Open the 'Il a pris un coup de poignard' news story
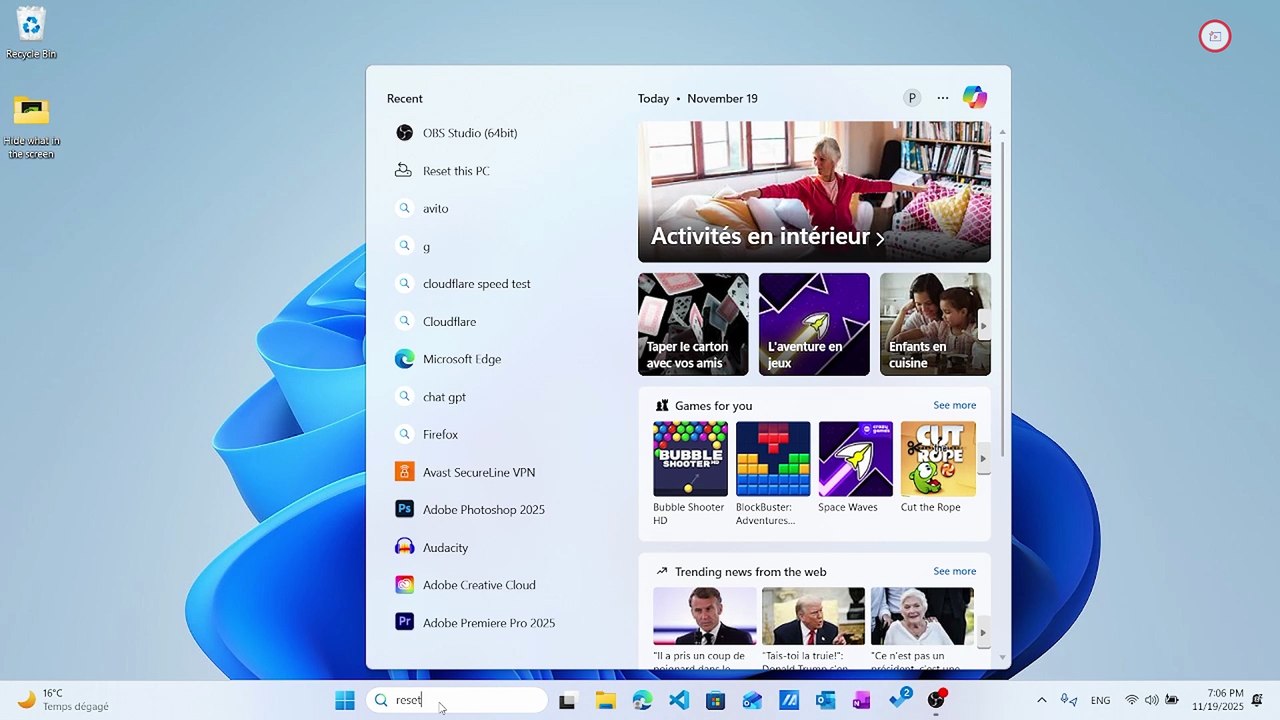This screenshot has height=720, width=1280. (x=704, y=628)
